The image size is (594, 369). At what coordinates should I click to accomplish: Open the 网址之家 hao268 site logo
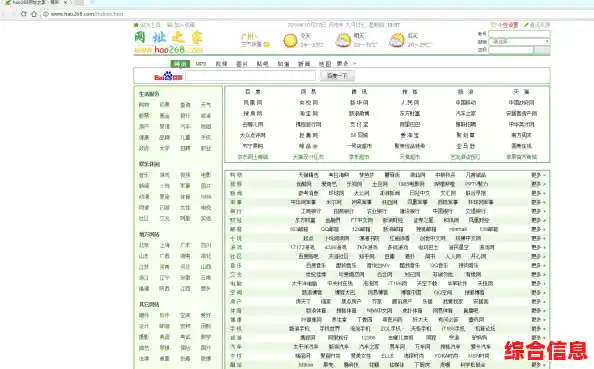coord(169,42)
